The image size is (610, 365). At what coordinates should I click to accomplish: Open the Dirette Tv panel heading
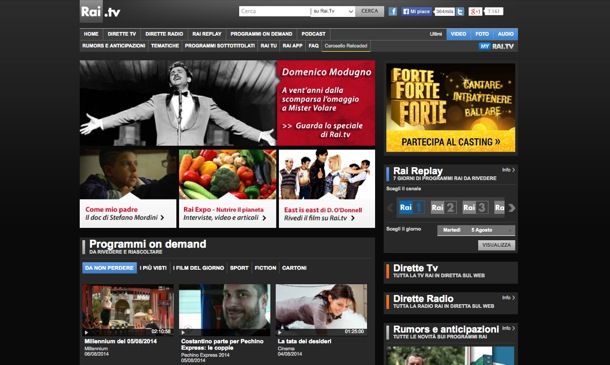pyautogui.click(x=415, y=268)
